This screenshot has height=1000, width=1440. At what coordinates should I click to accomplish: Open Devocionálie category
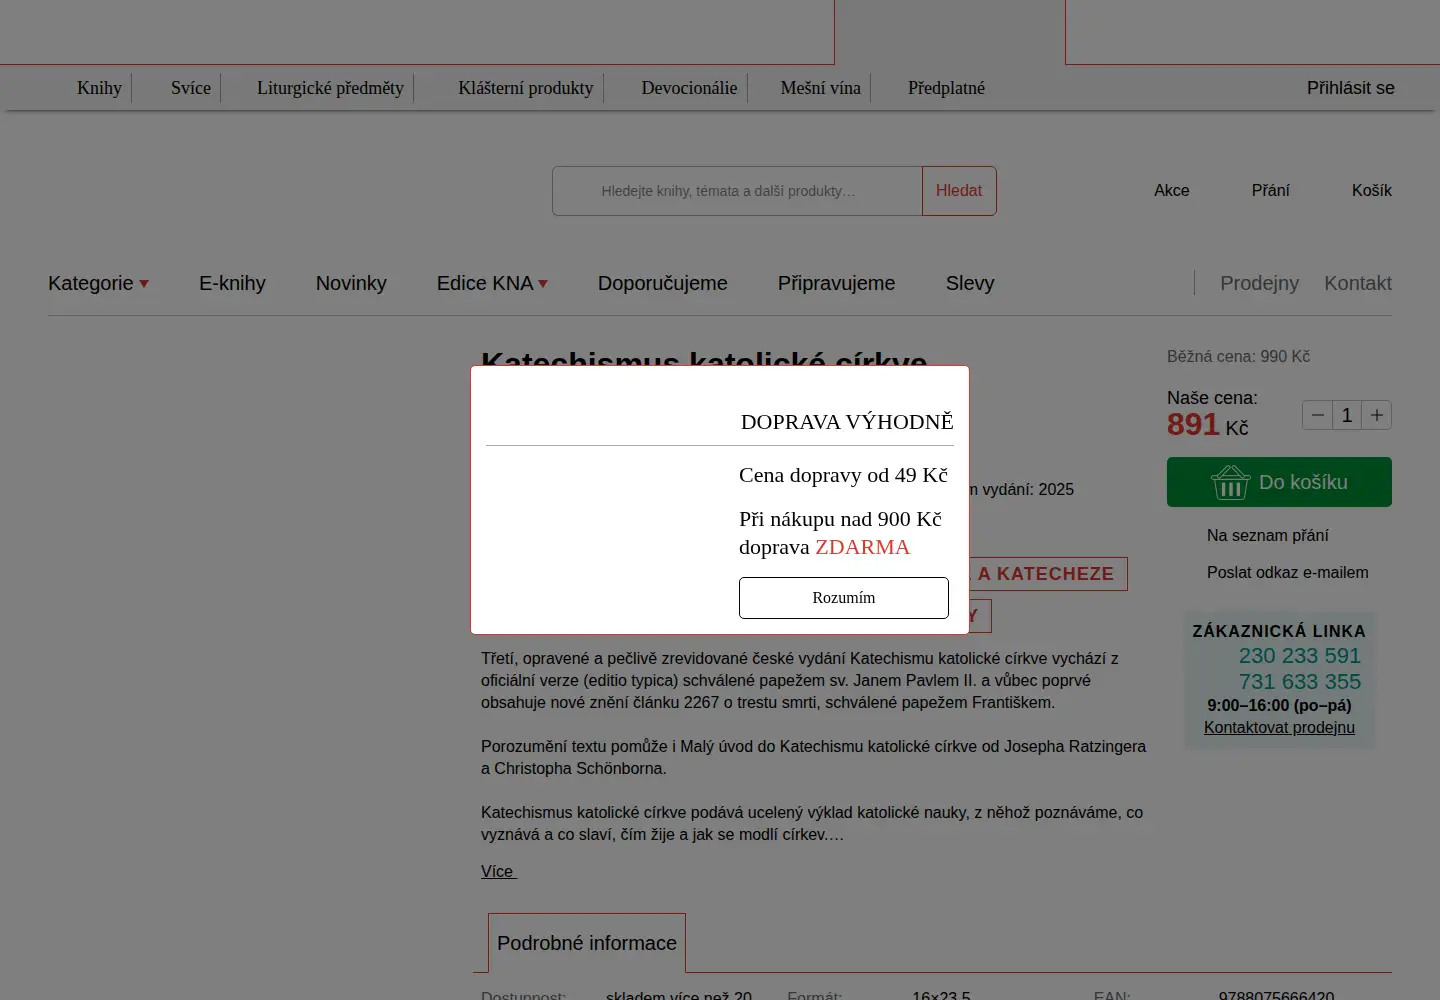(x=689, y=88)
